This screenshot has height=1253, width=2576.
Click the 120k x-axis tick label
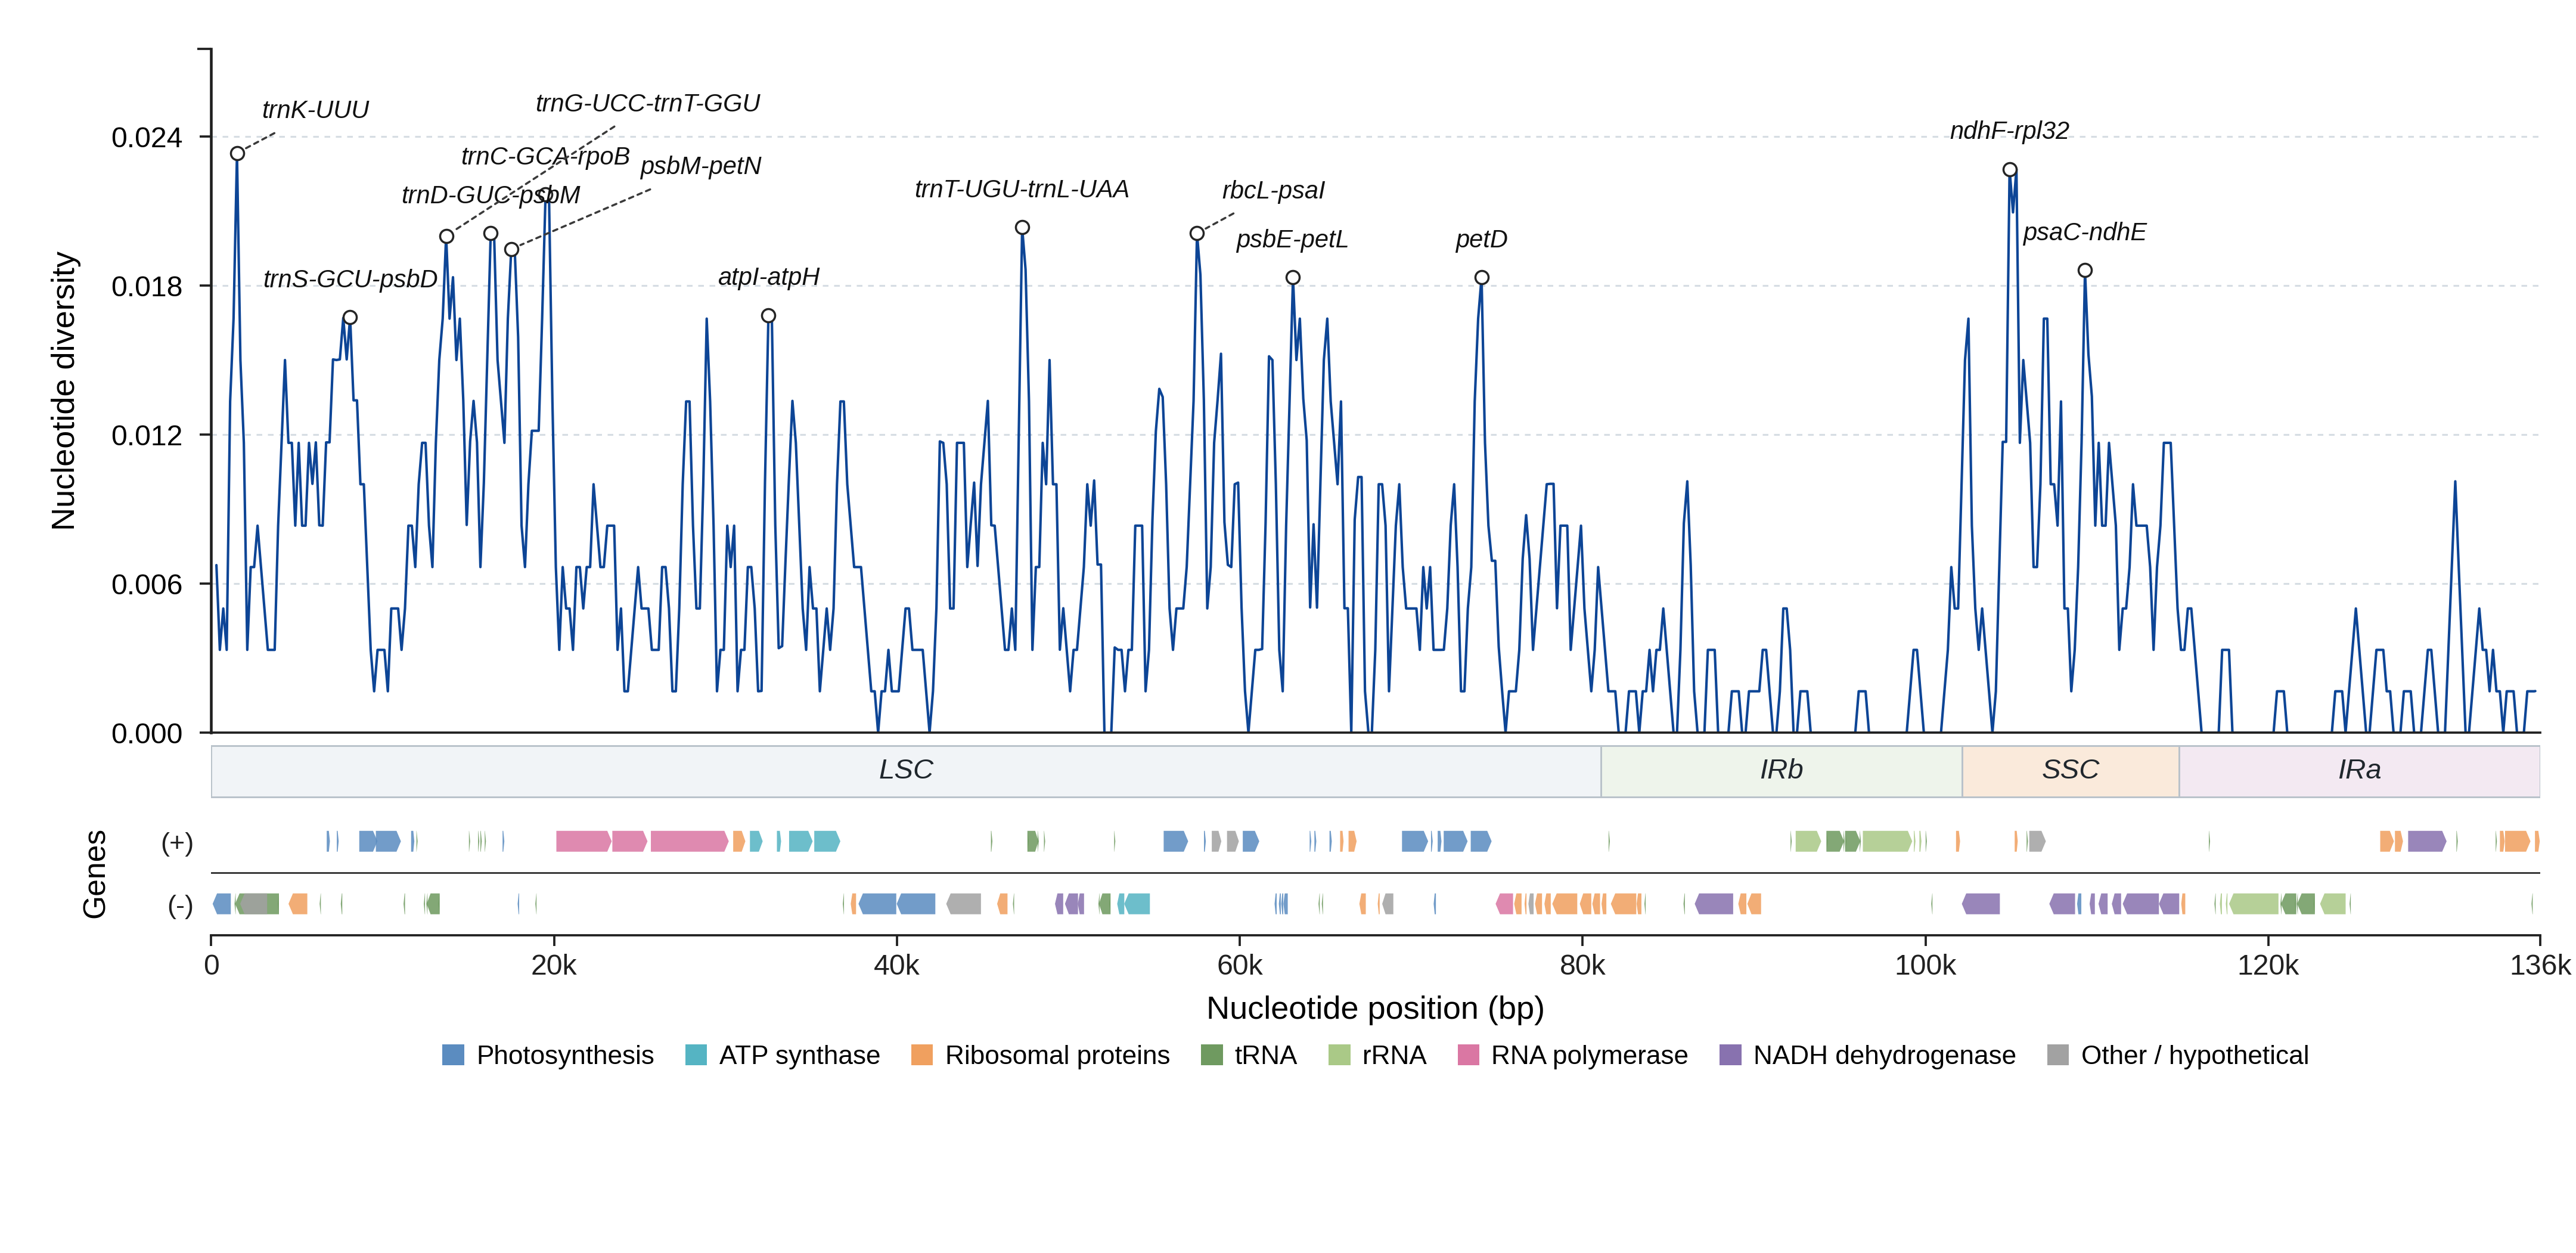2268,966
